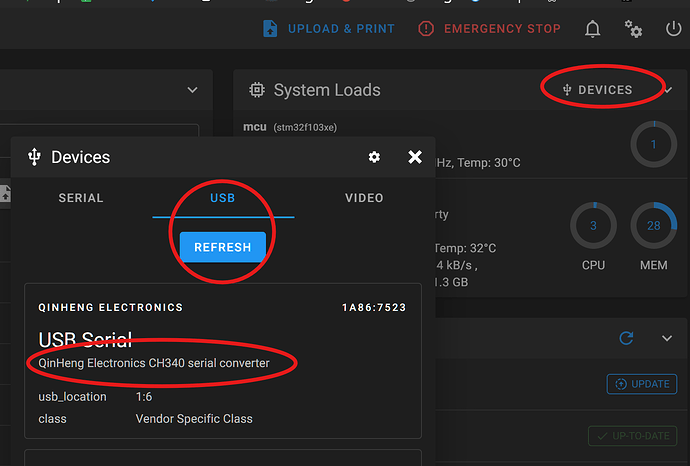This screenshot has width=690, height=466.
Task: Select the USB tab
Action: pyautogui.click(x=223, y=198)
